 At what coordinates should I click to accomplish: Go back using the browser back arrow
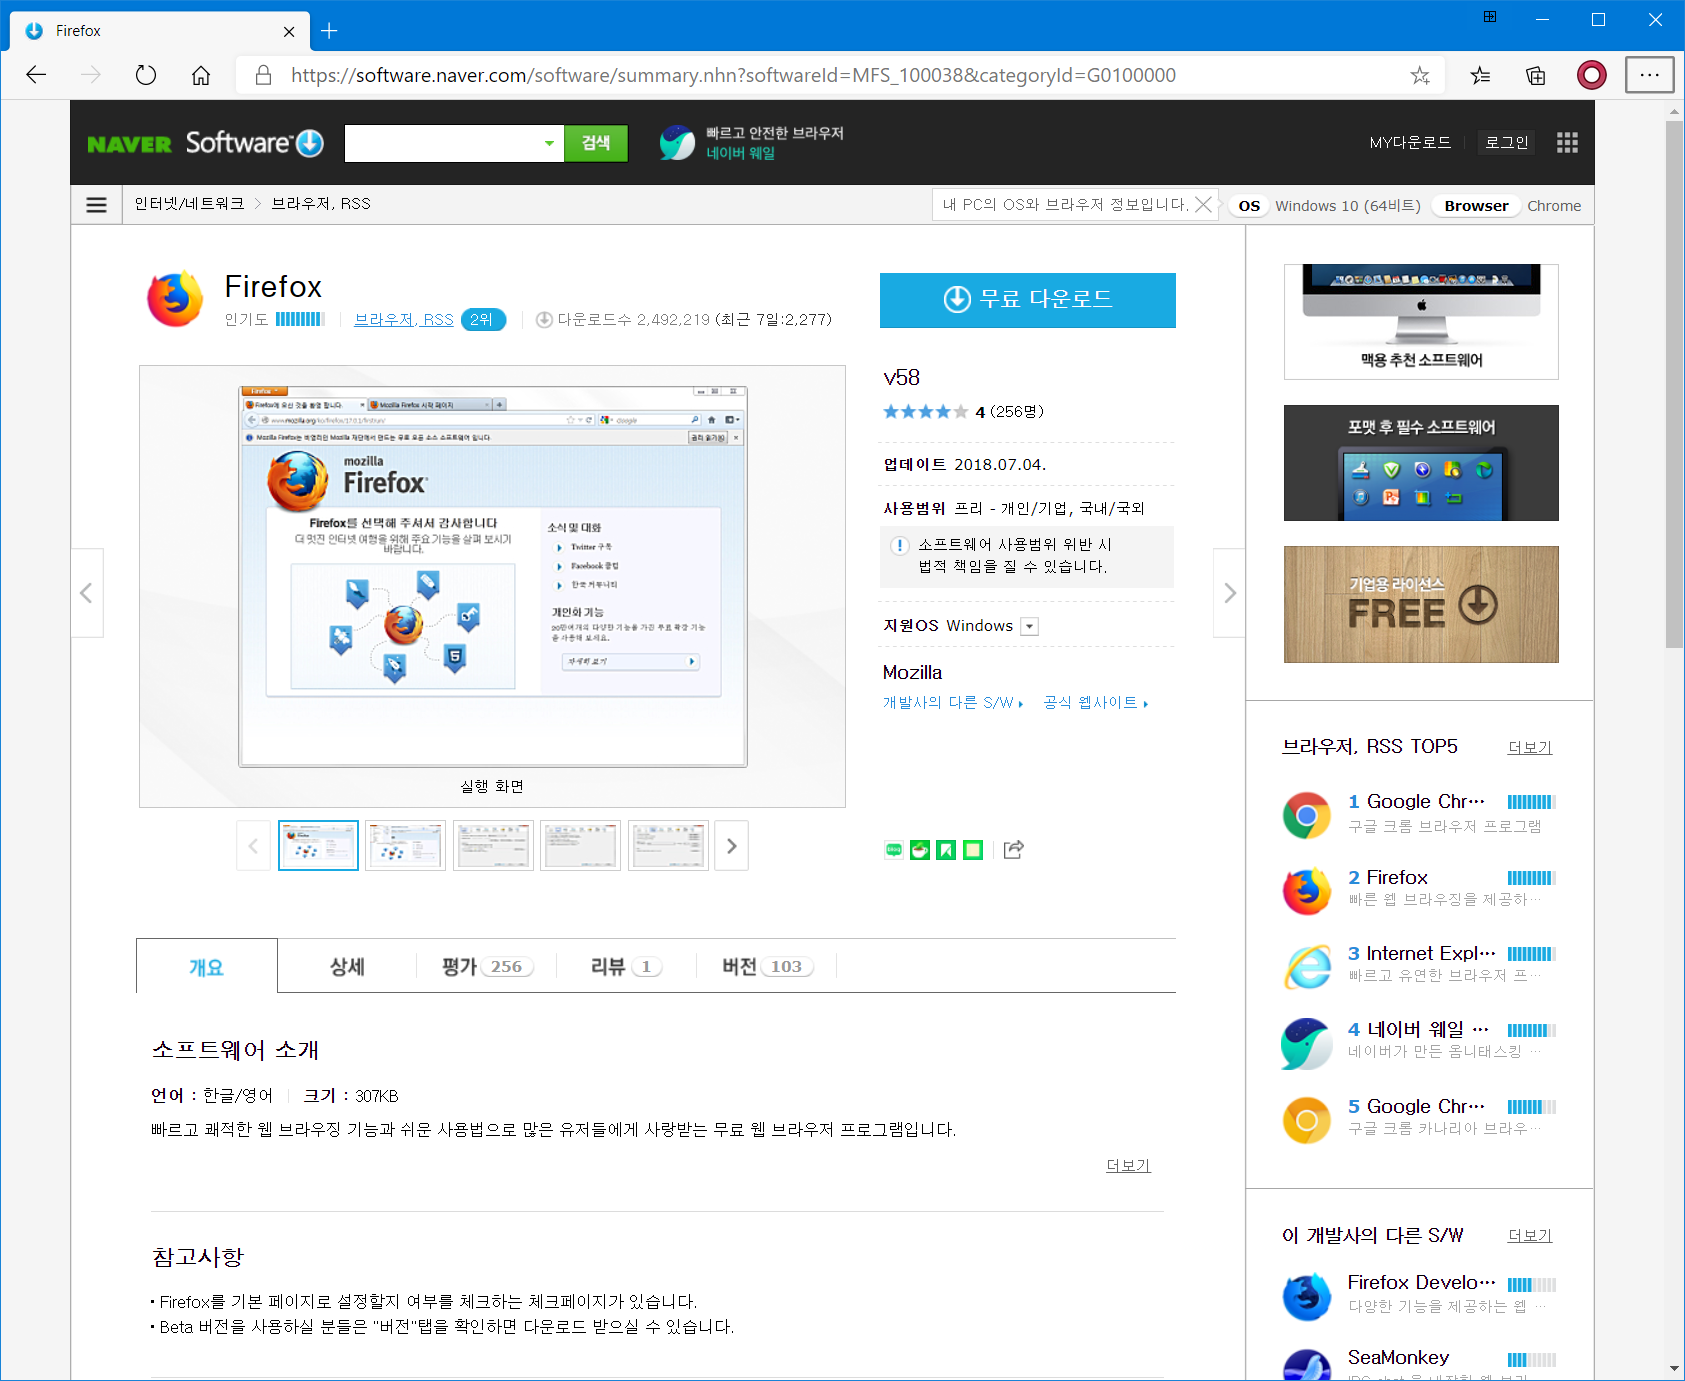(36, 75)
